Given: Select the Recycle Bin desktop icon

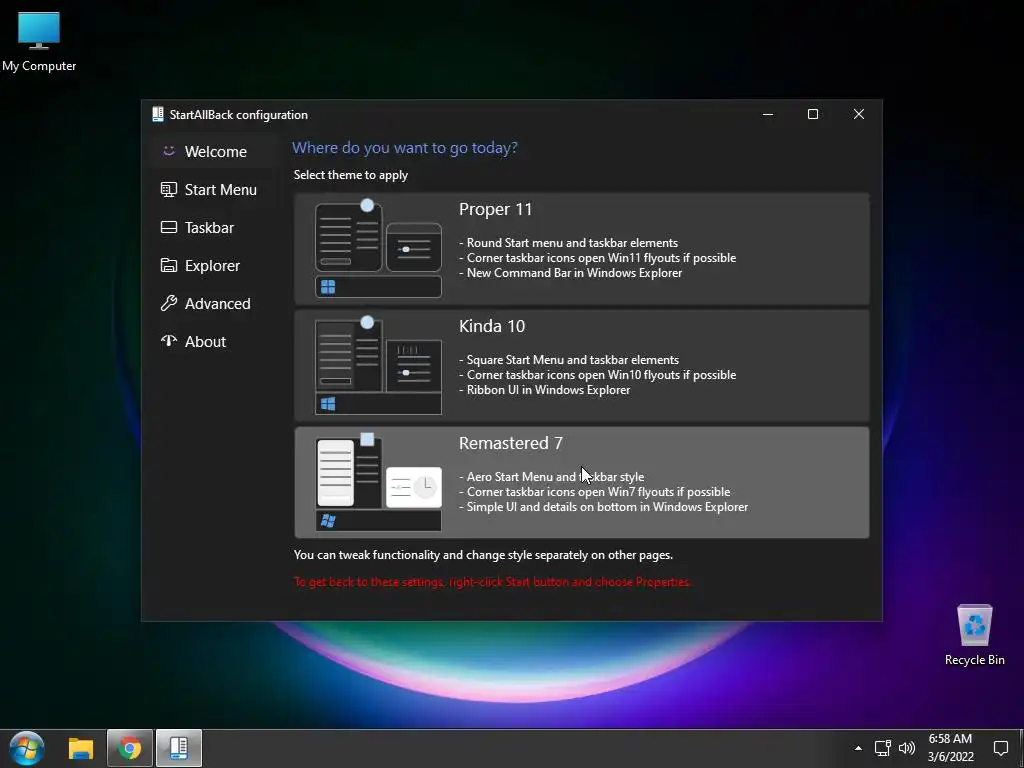Looking at the screenshot, I should coord(974,635).
